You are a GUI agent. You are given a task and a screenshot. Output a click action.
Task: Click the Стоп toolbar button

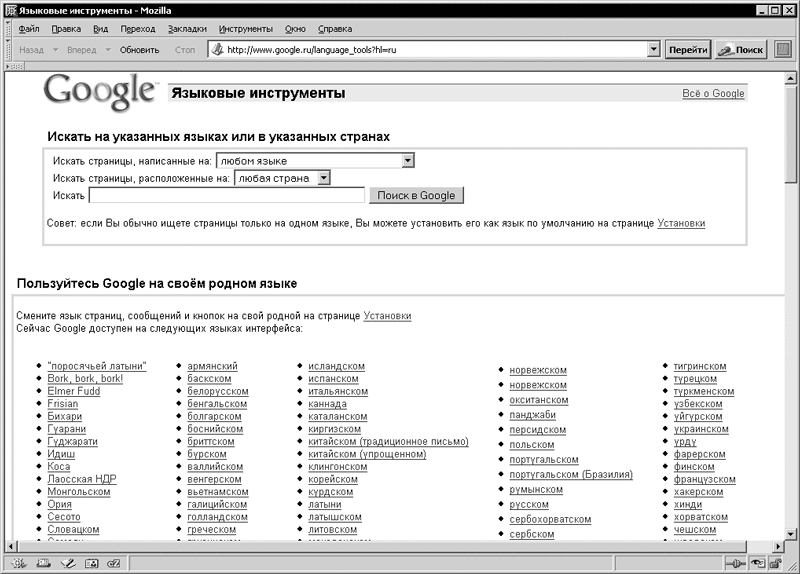(x=185, y=50)
